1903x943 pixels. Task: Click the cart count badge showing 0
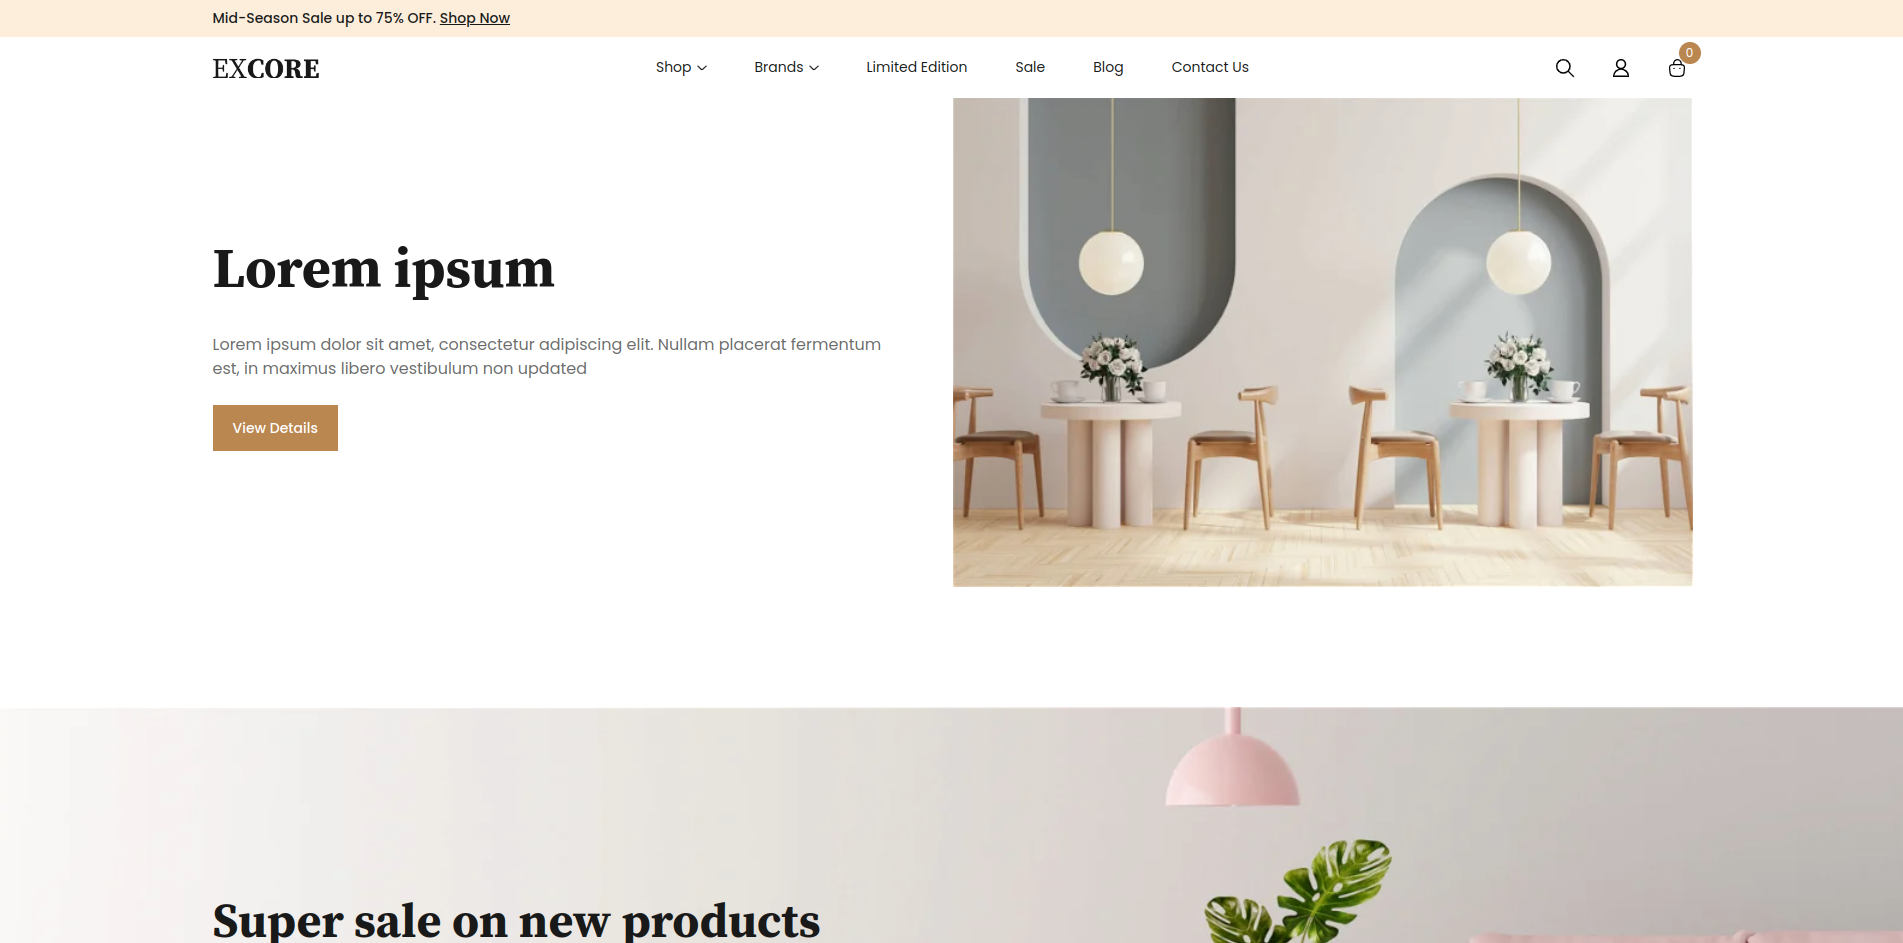click(1689, 53)
